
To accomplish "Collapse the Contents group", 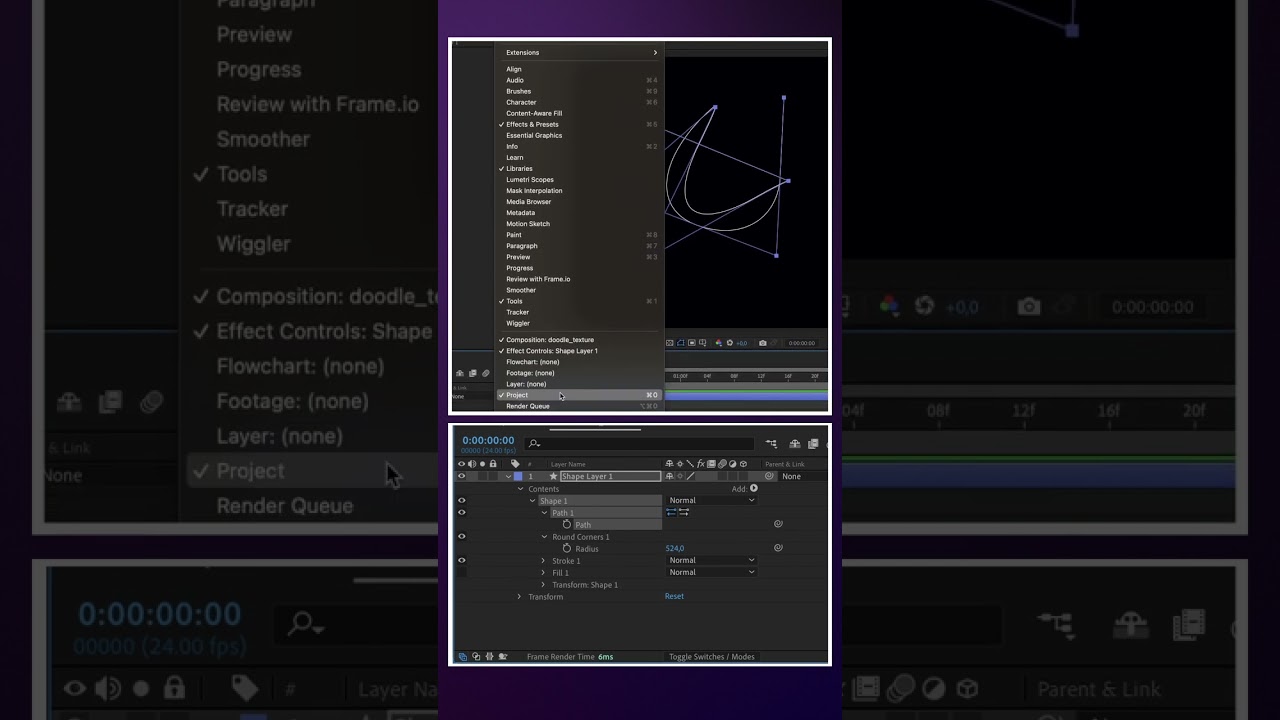I will pyautogui.click(x=520, y=489).
